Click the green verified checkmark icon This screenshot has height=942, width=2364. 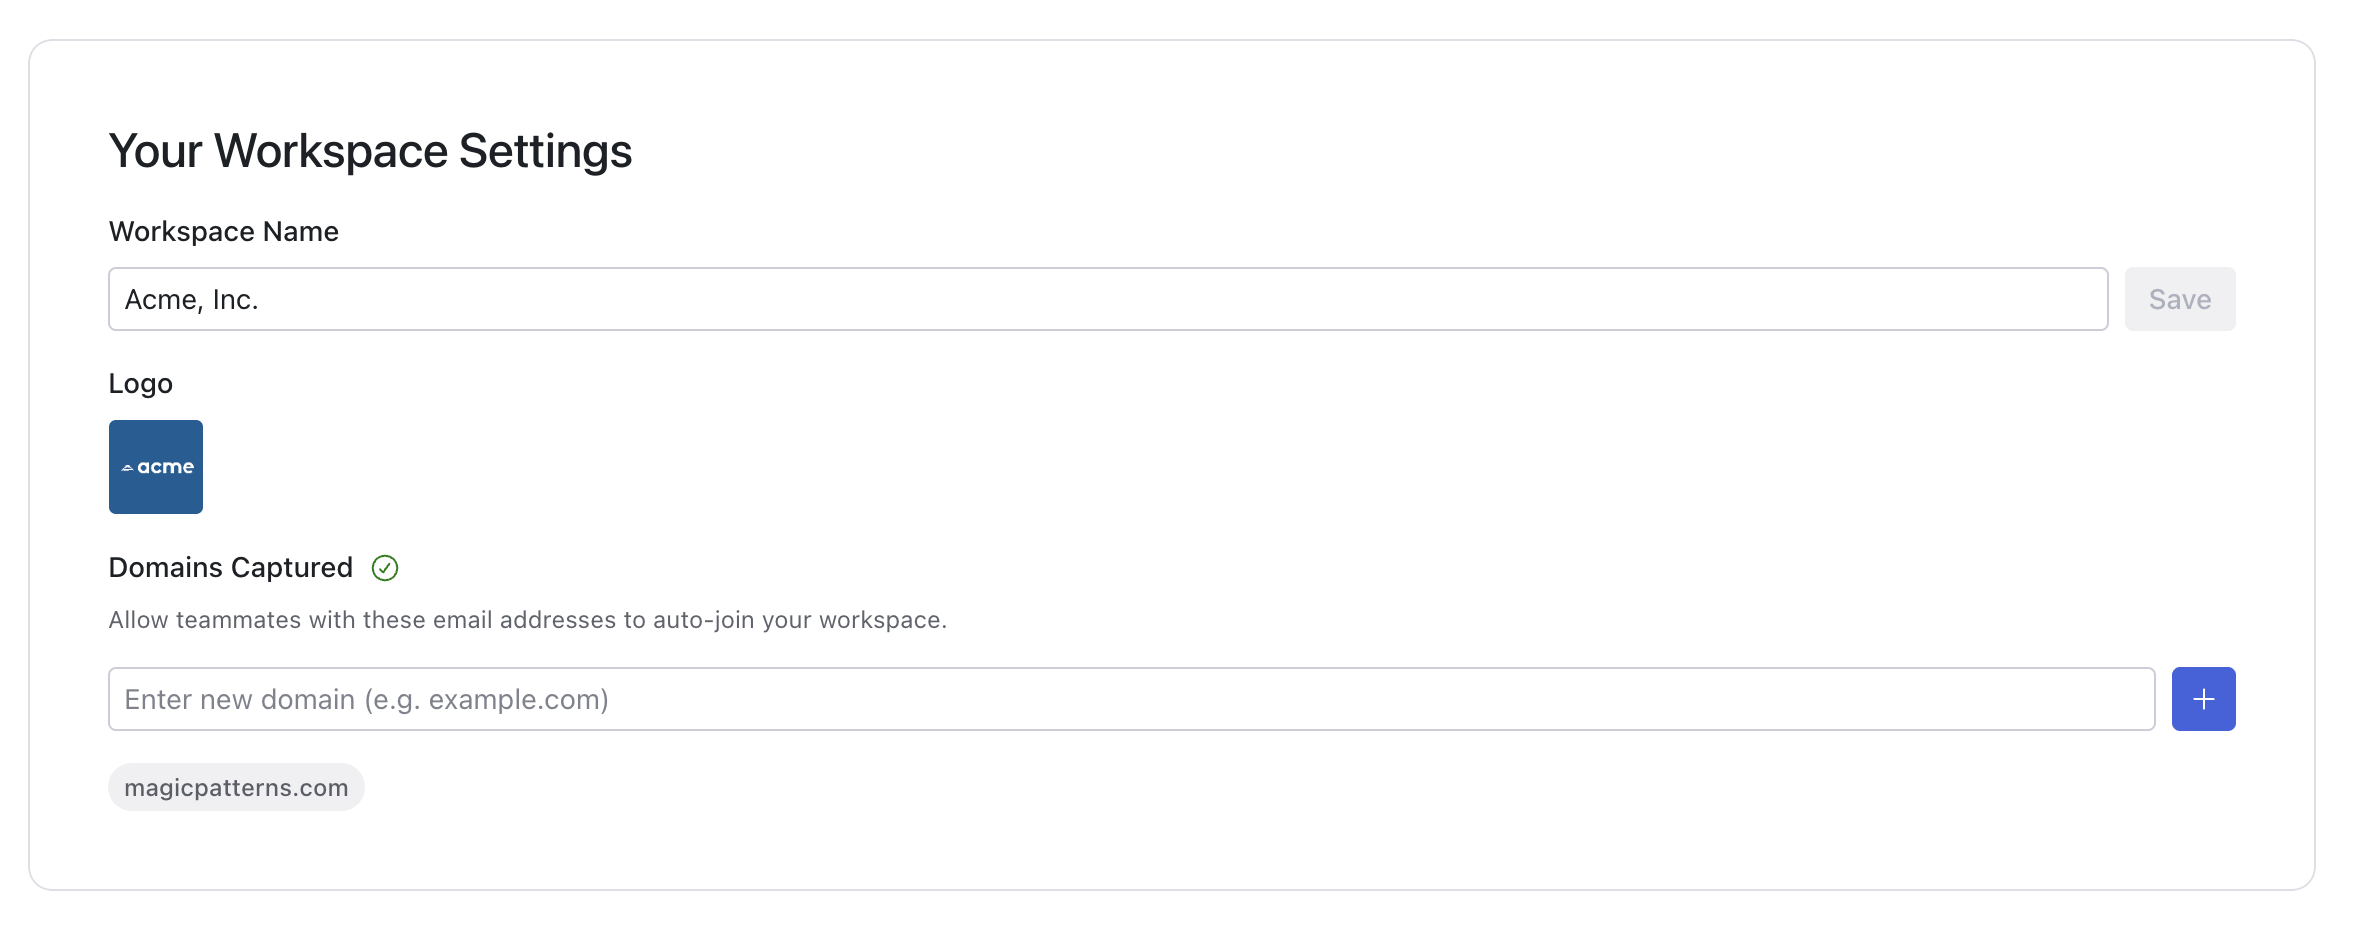[x=385, y=568]
